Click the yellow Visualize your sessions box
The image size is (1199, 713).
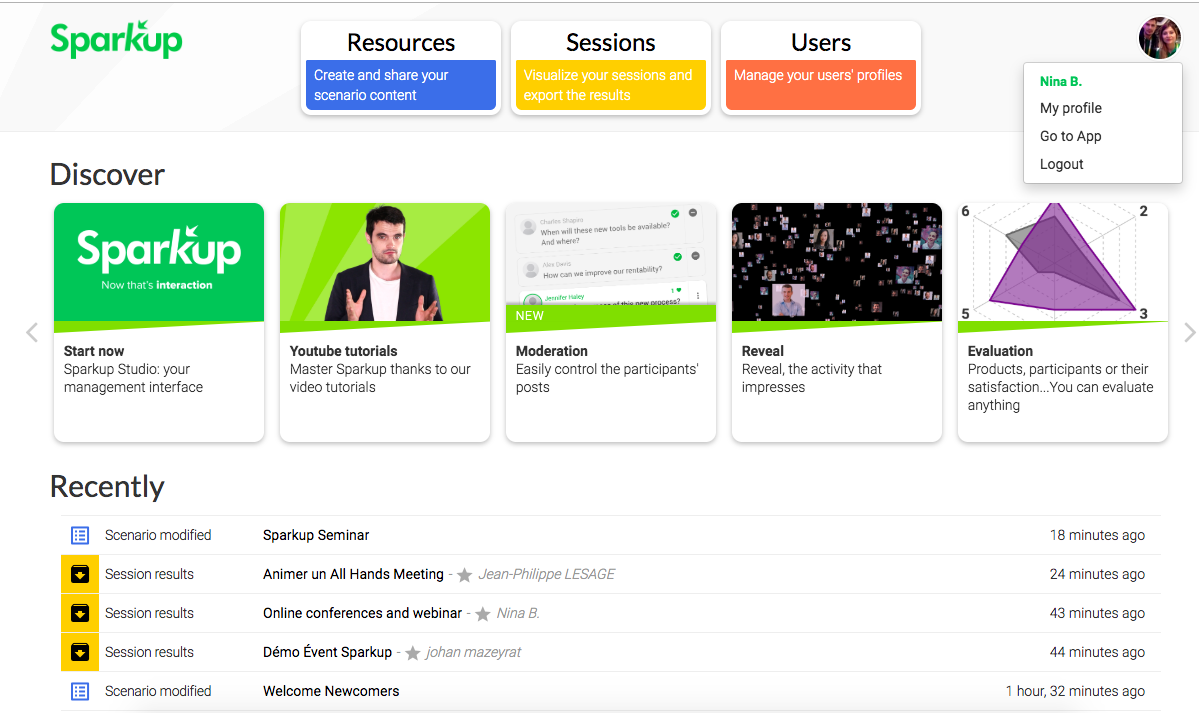pos(610,85)
